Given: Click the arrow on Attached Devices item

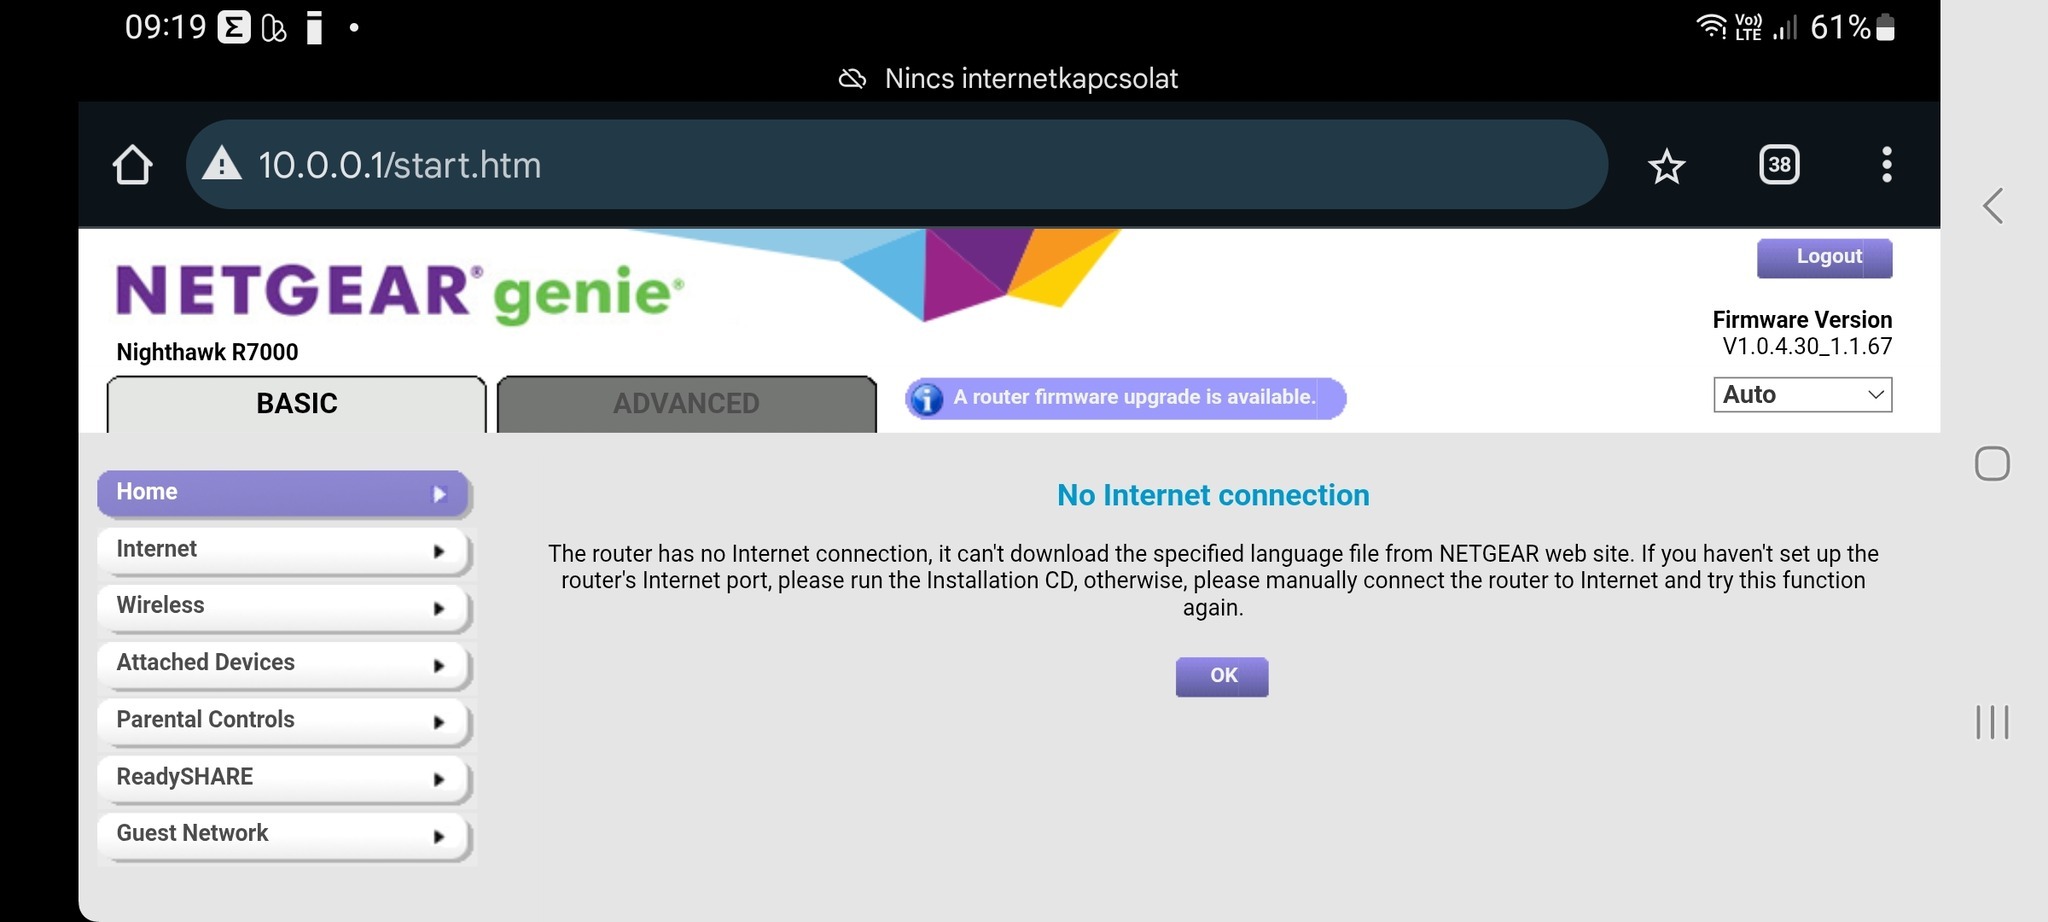Looking at the screenshot, I should (439, 665).
